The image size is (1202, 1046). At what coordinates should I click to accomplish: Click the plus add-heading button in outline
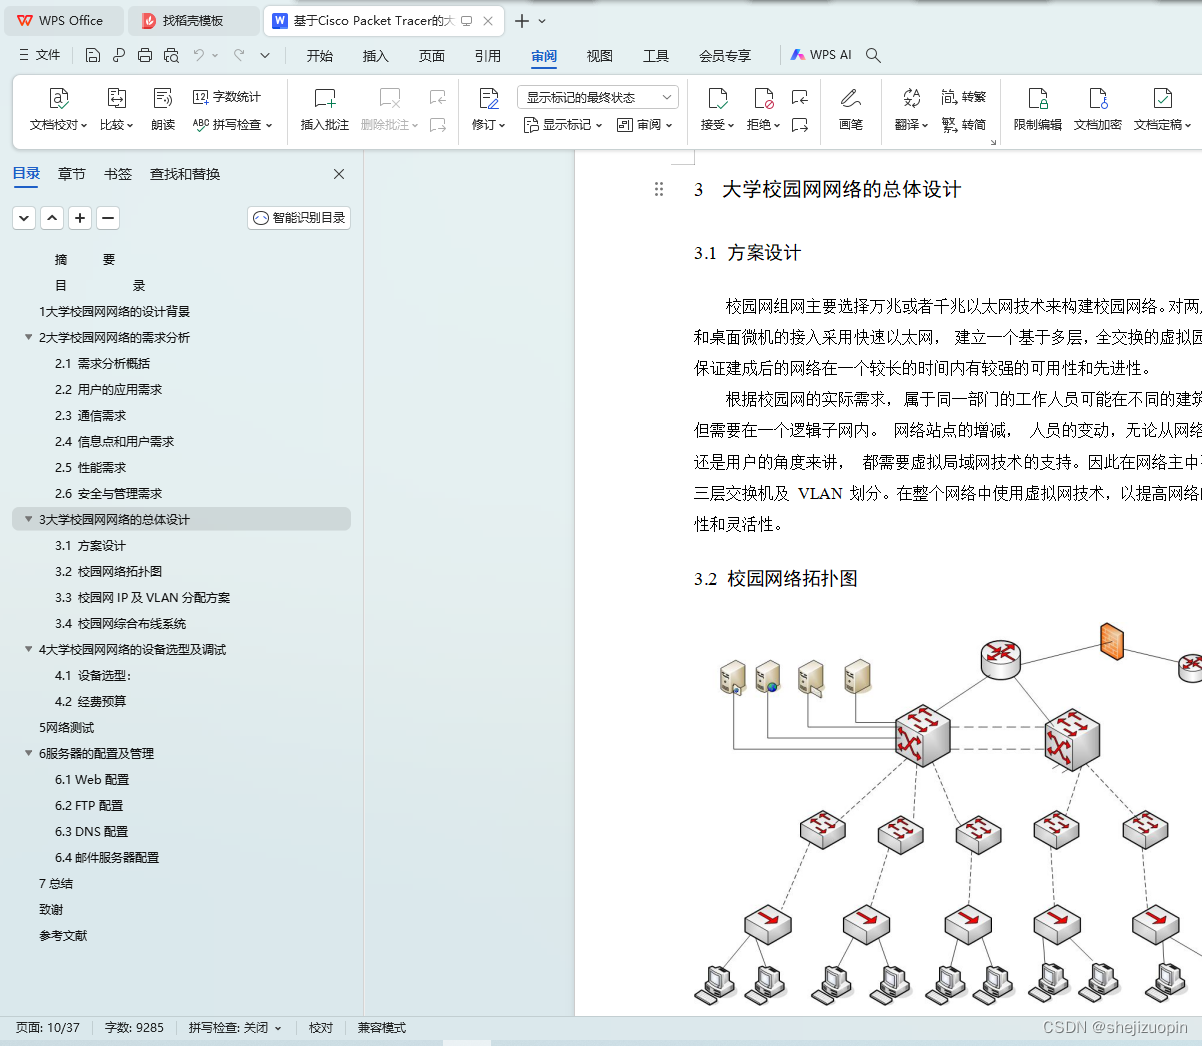[x=81, y=218]
